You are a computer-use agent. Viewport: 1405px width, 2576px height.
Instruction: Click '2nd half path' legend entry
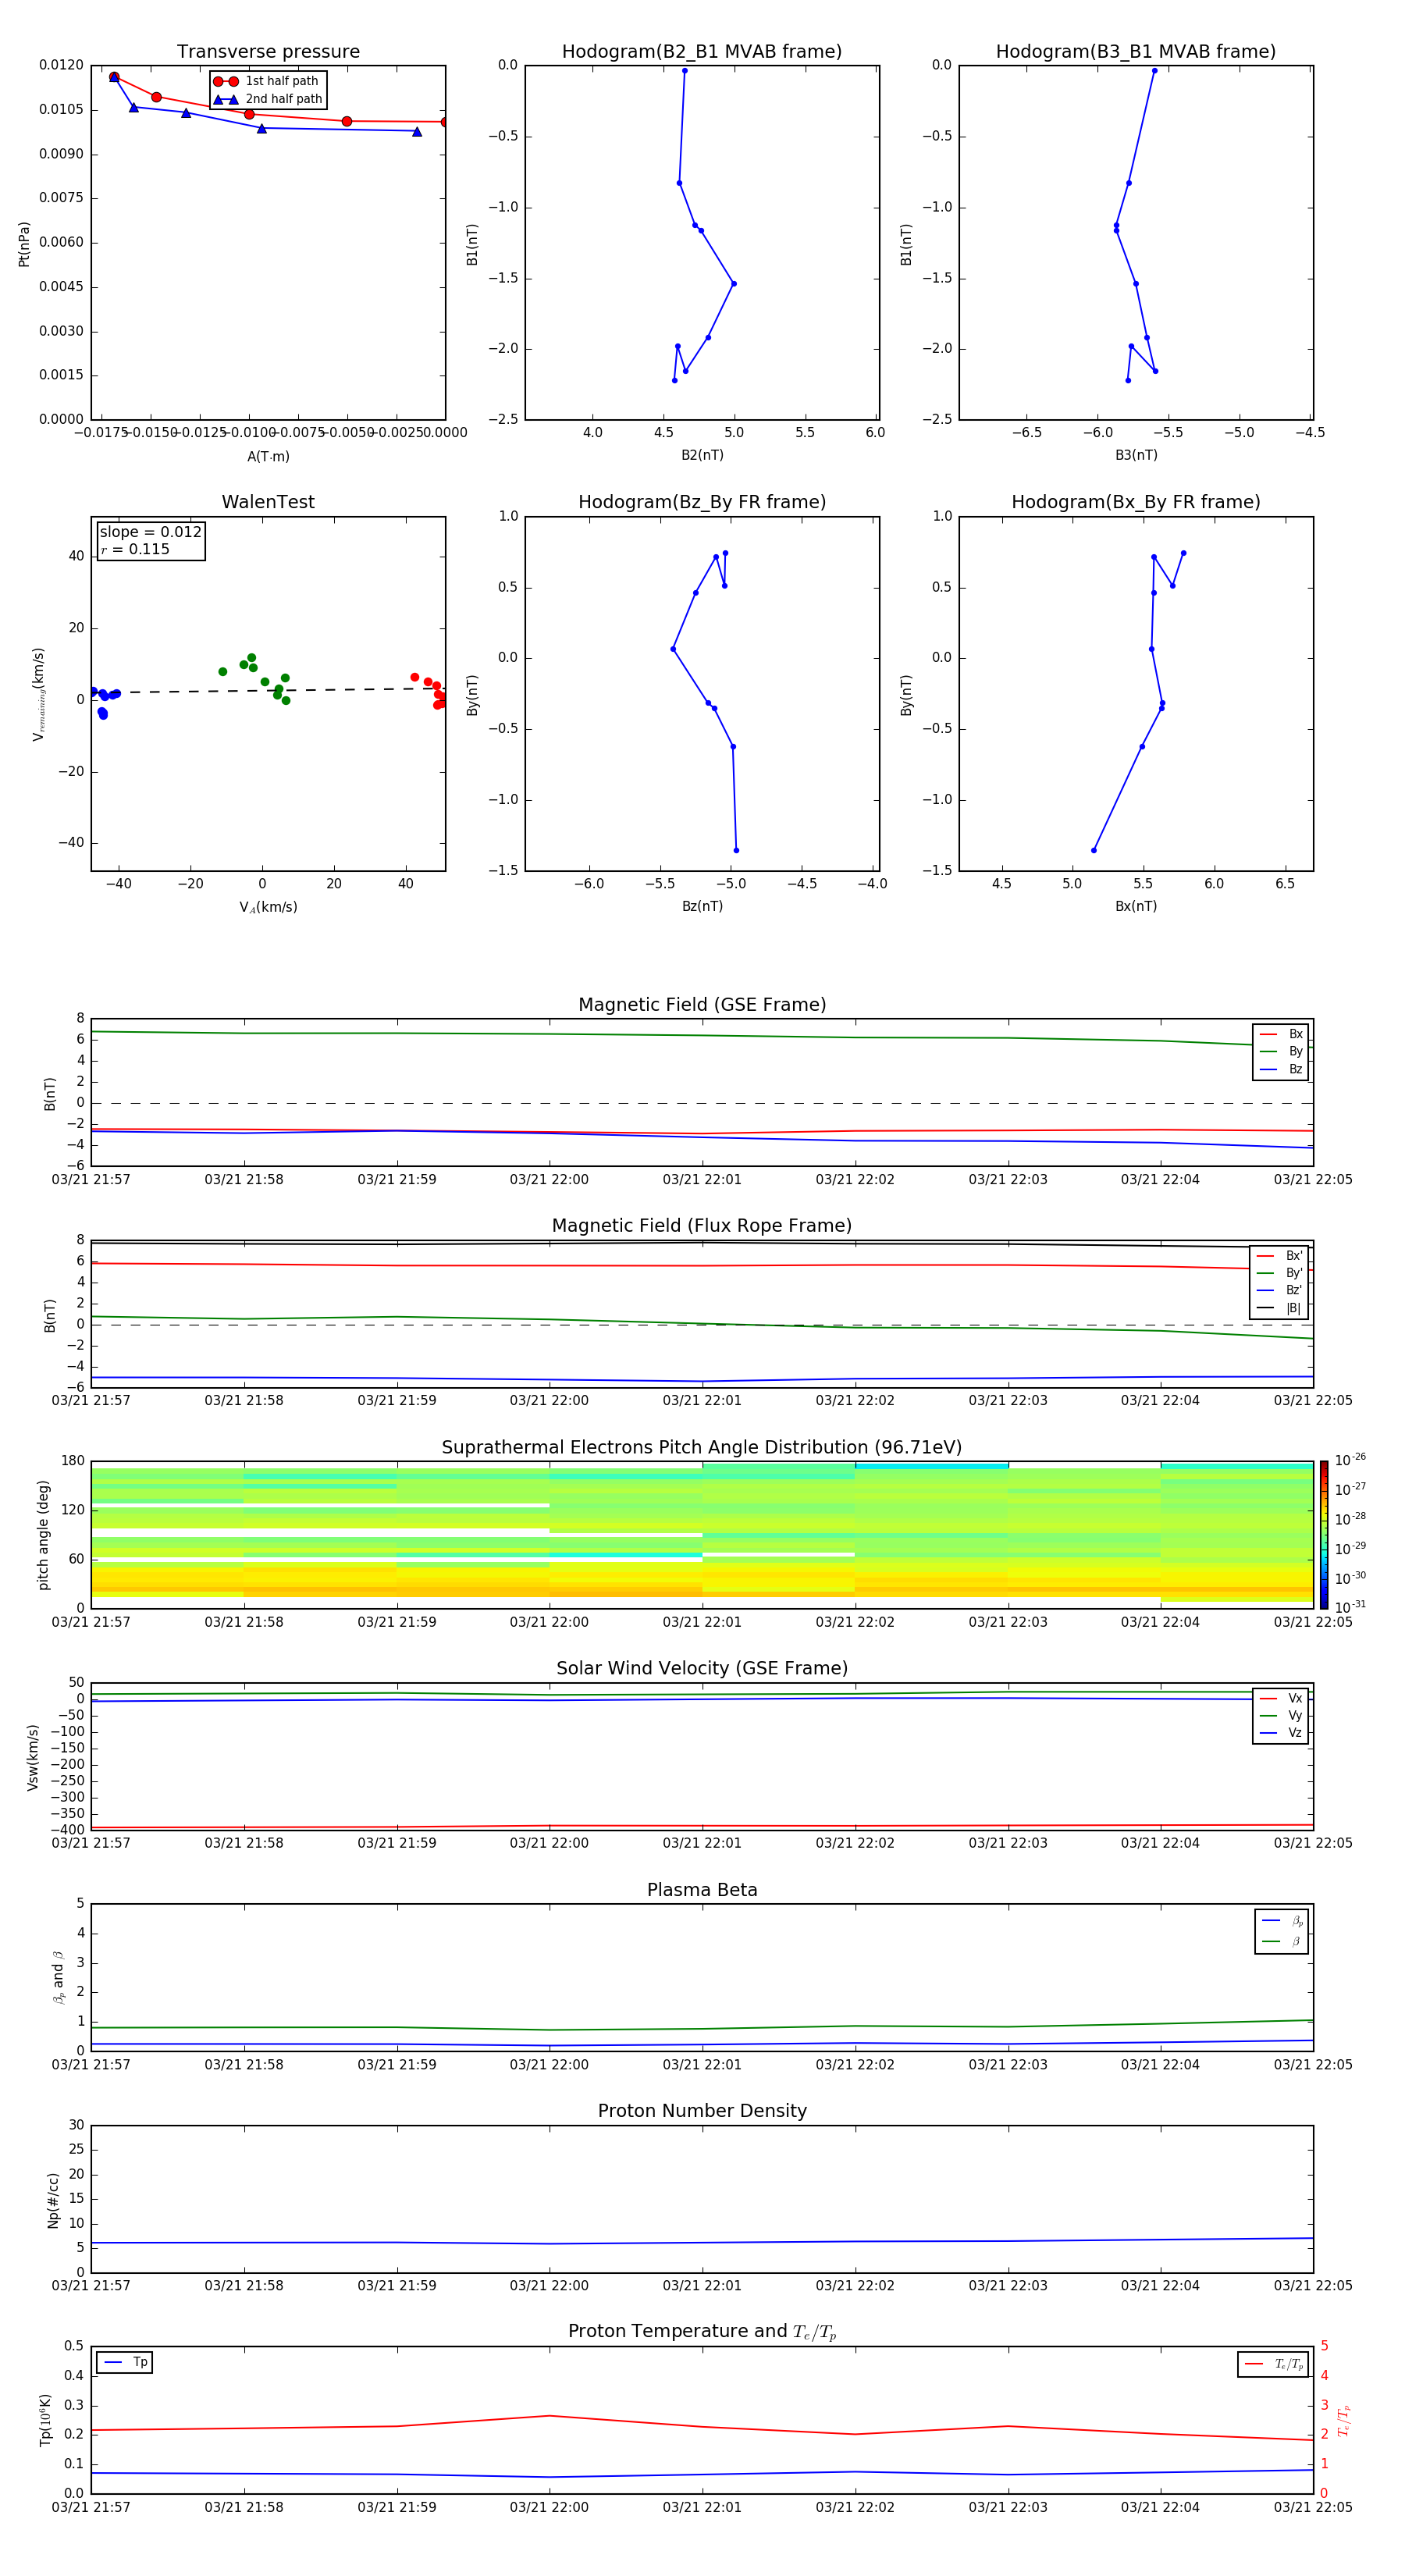(x=269, y=99)
